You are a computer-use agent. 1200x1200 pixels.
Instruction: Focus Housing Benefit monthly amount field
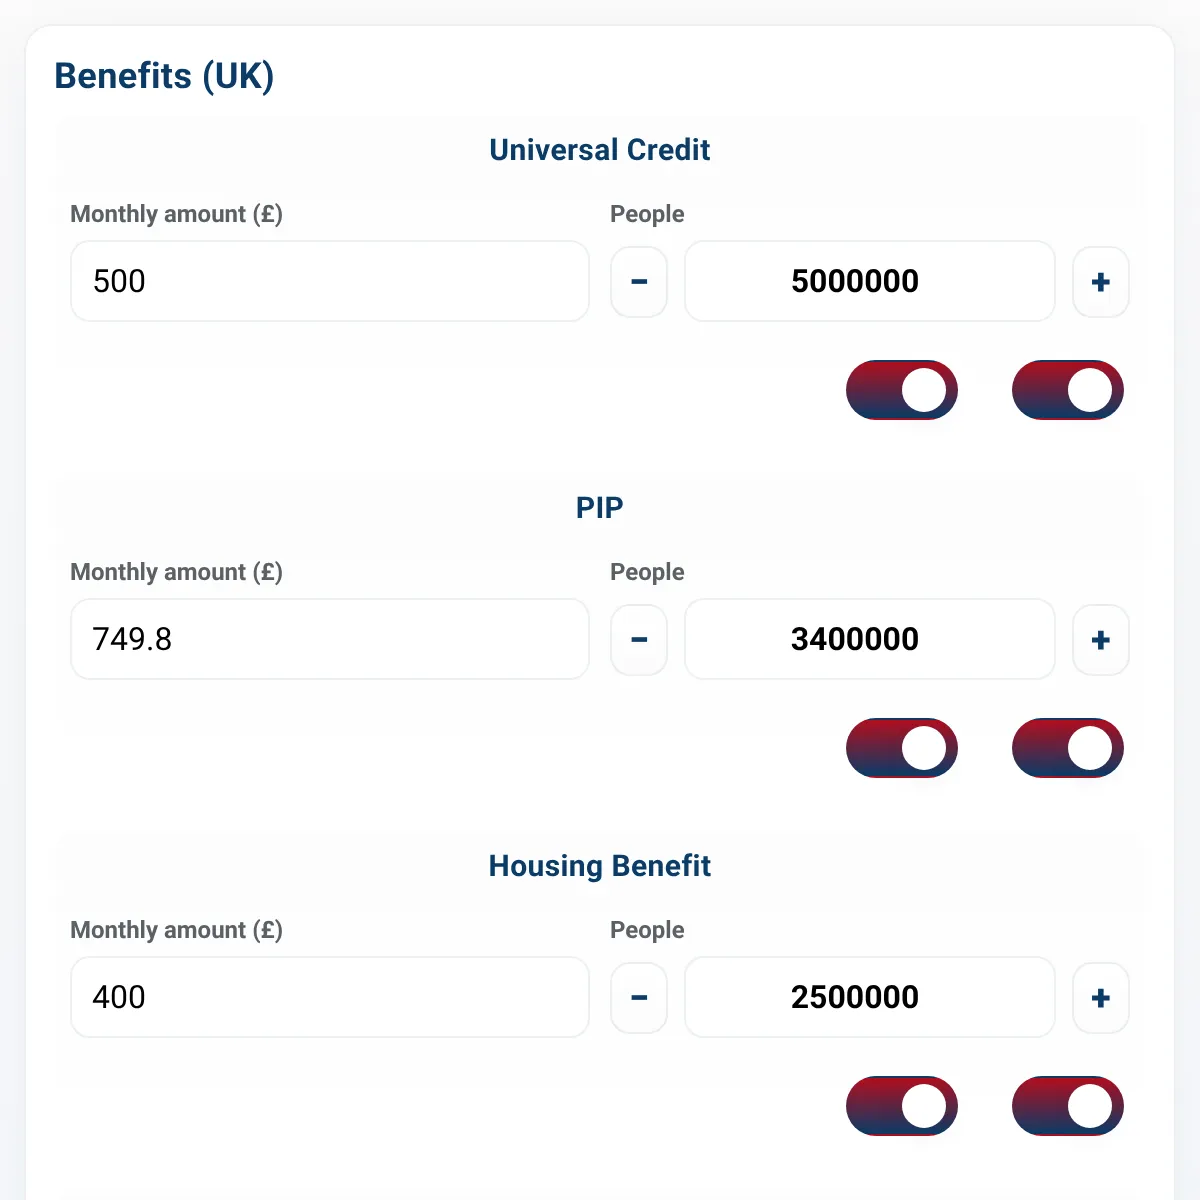pos(330,997)
